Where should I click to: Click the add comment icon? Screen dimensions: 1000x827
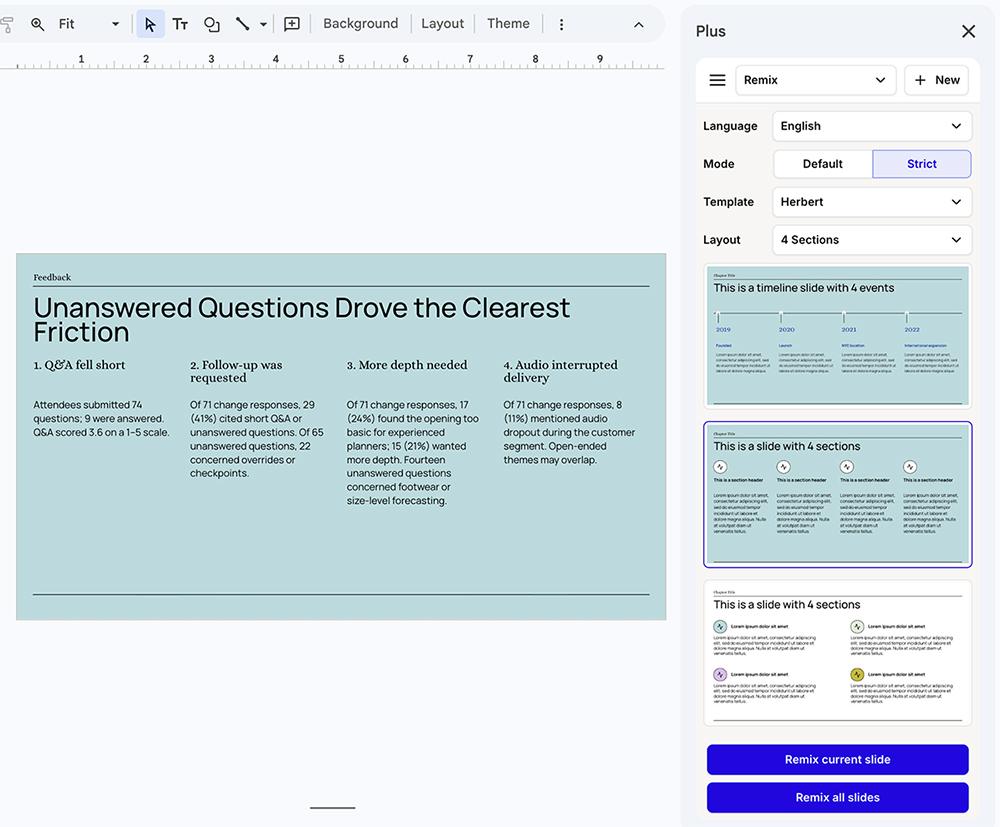click(291, 24)
